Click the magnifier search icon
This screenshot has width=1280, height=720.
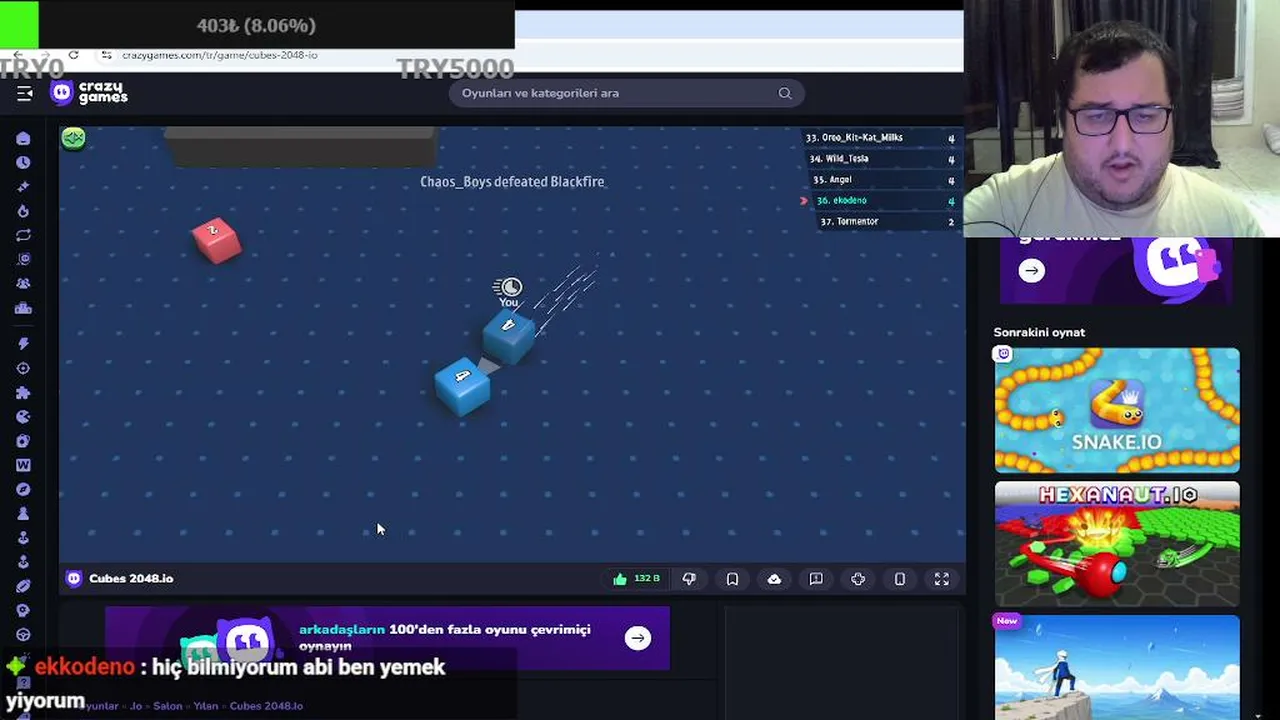785,93
